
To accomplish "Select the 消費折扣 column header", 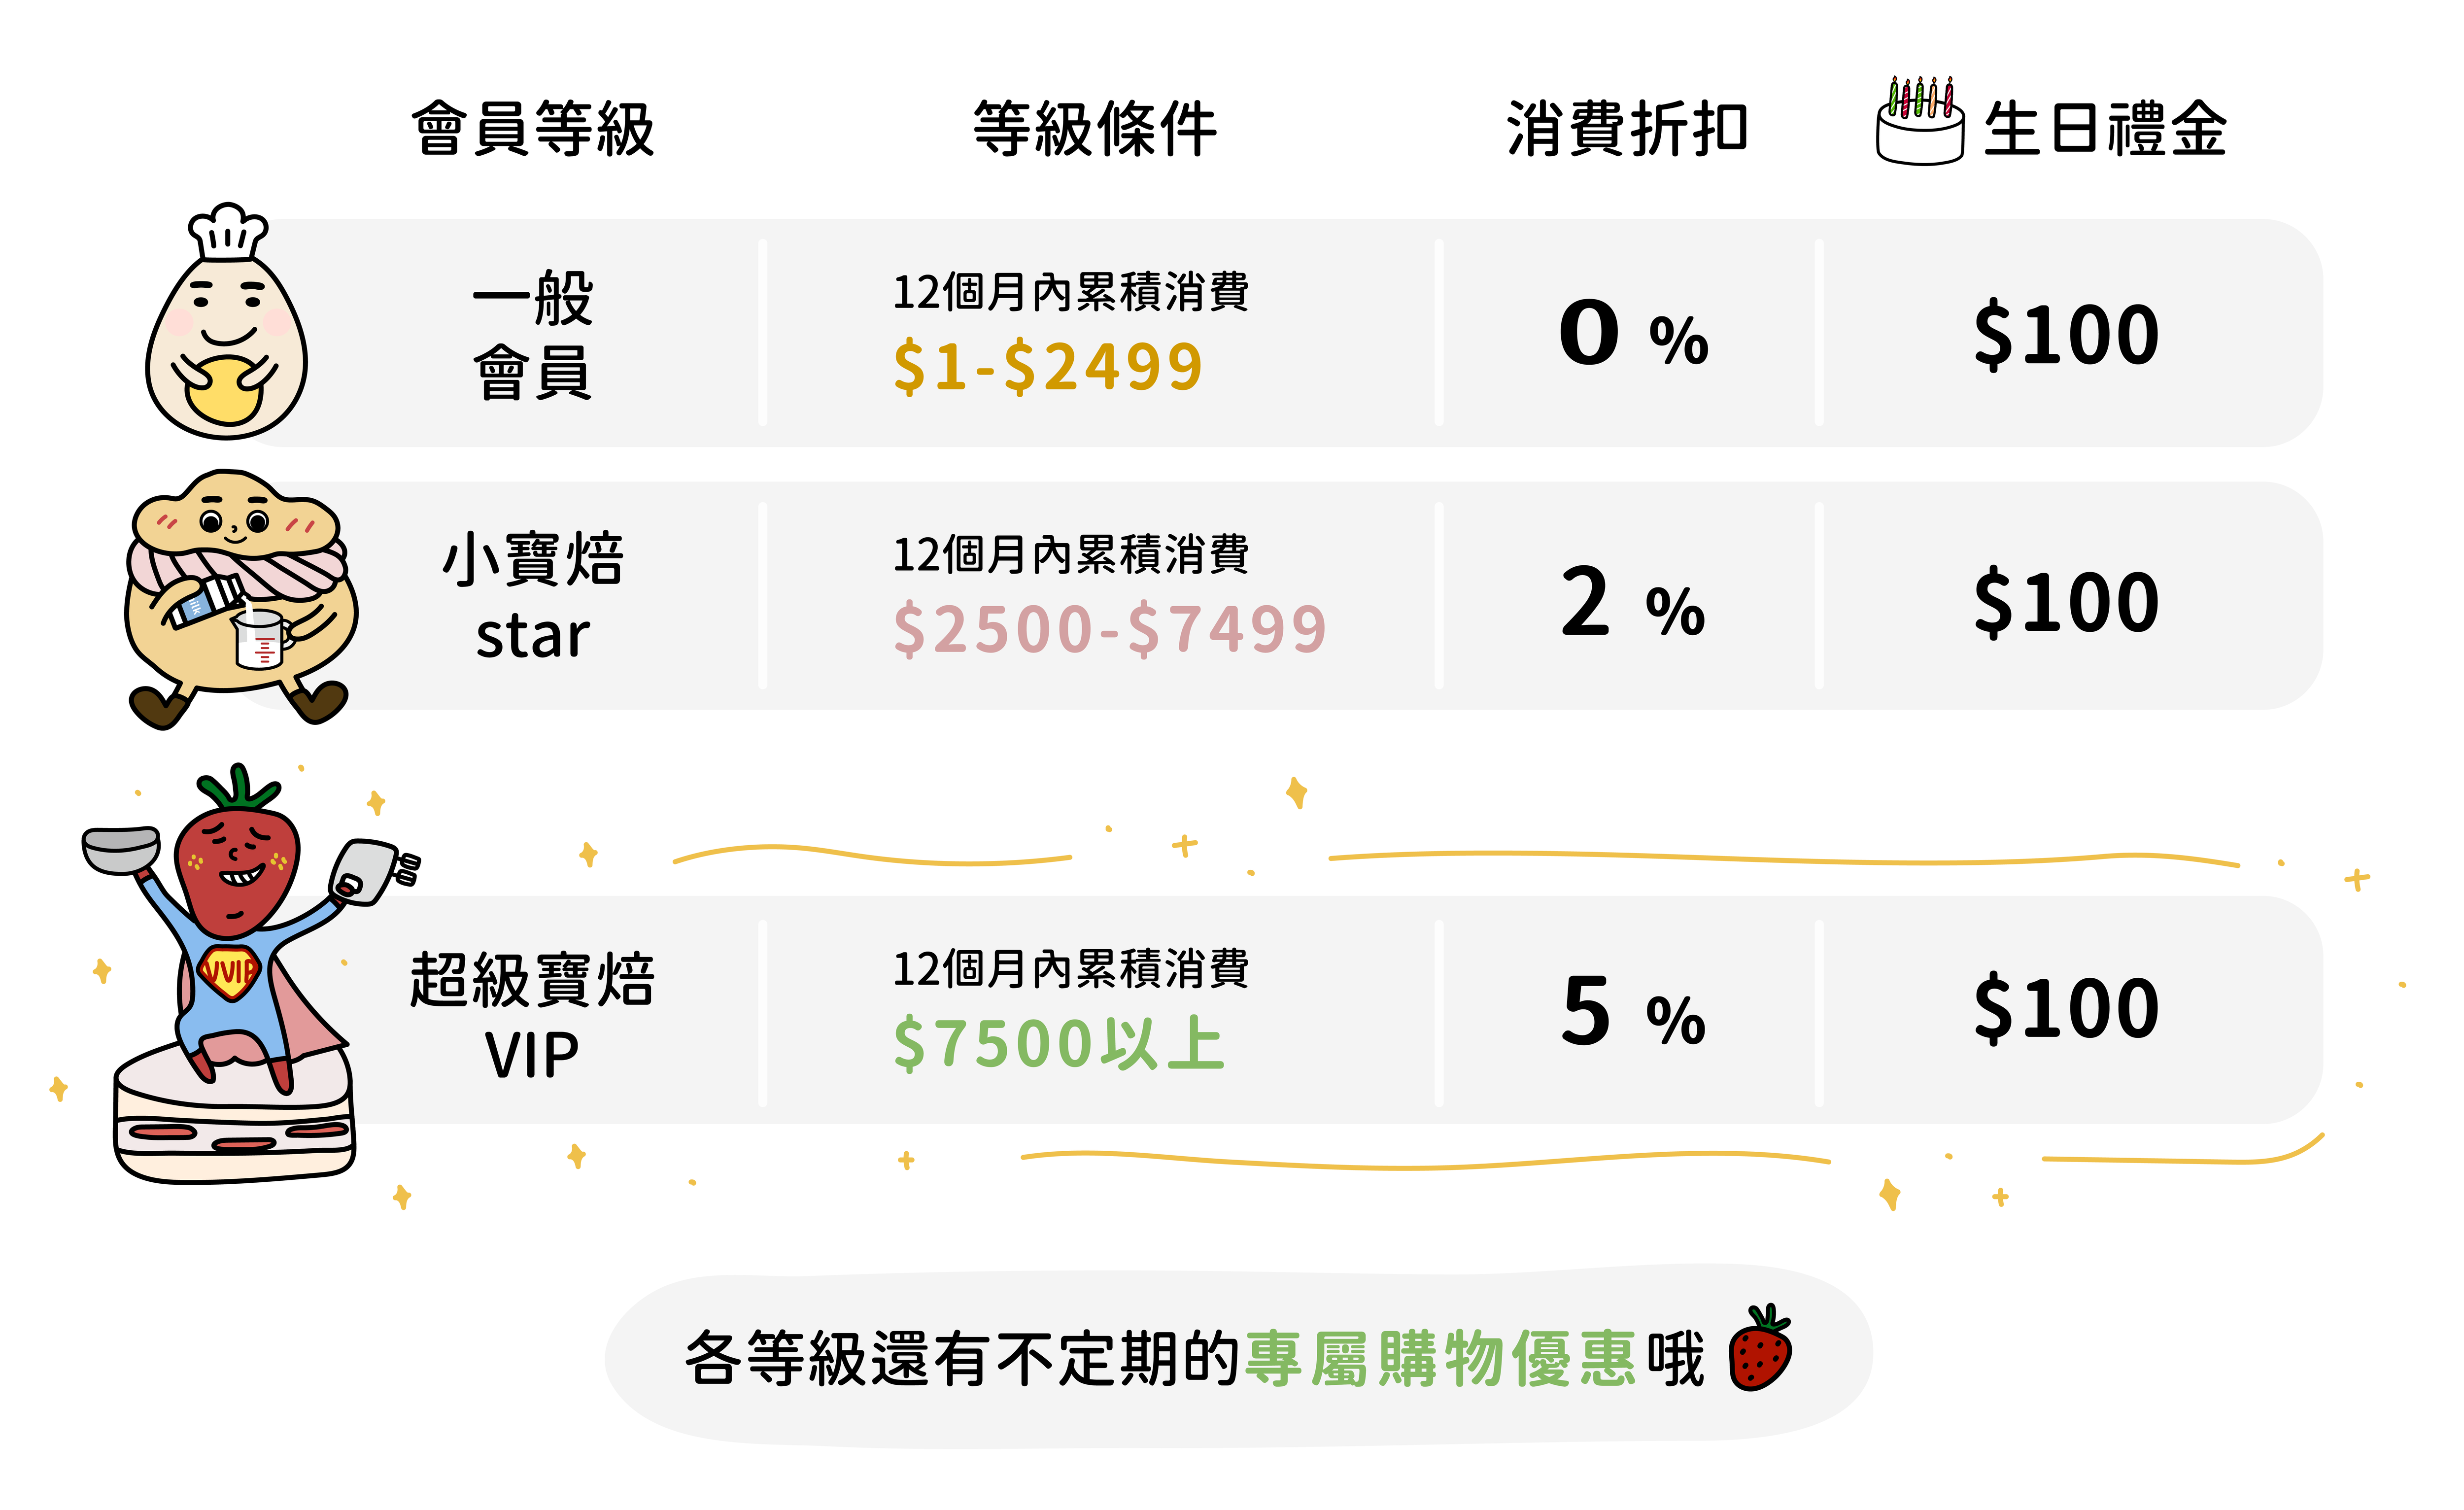I will coord(1627,129).
